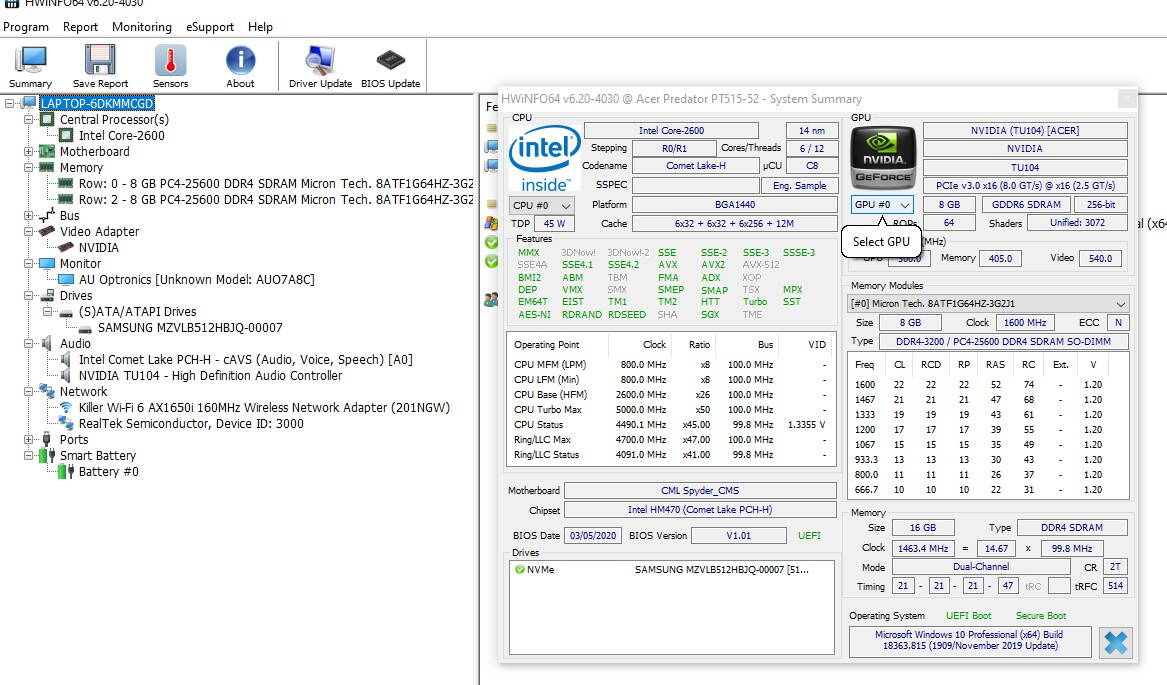The height and width of the screenshot is (685, 1167).
Task: Click the Codename Comet Lake-H field
Action: pos(695,166)
